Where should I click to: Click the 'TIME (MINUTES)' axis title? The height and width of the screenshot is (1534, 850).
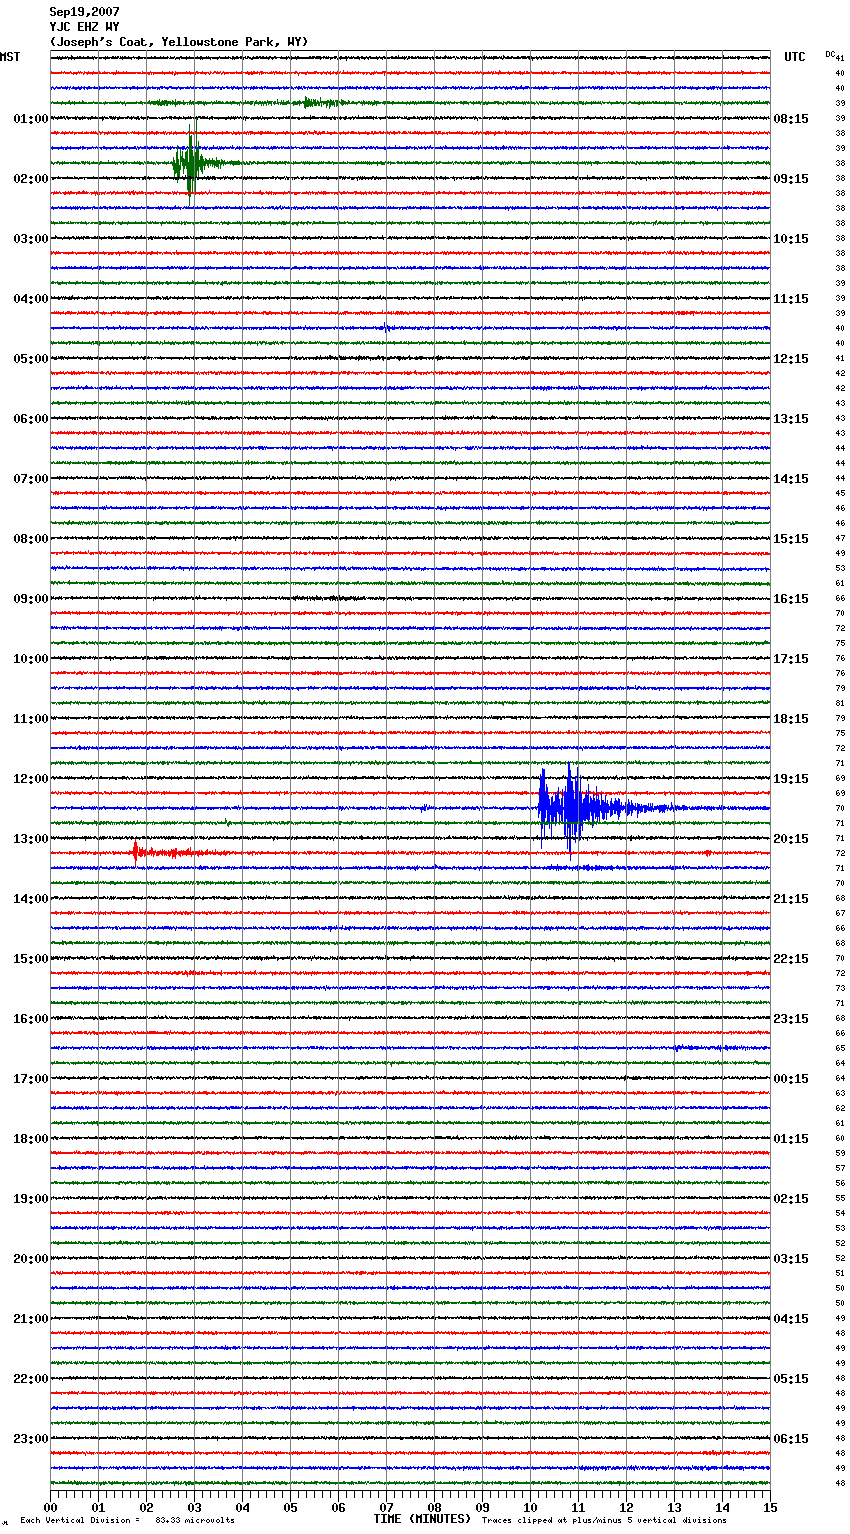(x=422, y=1519)
